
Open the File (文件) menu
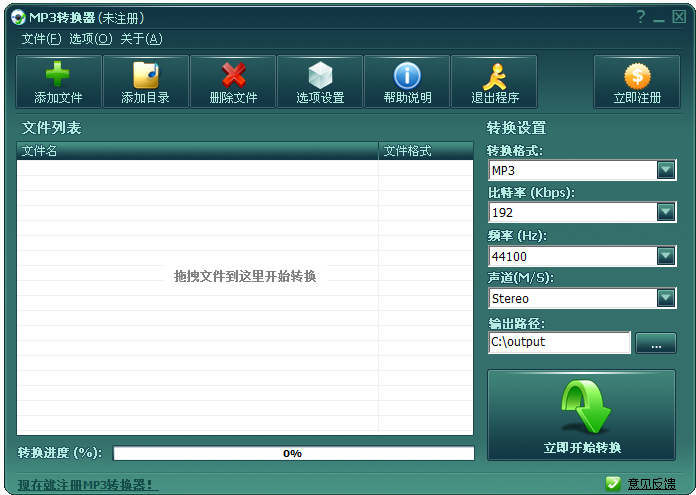(x=41, y=39)
